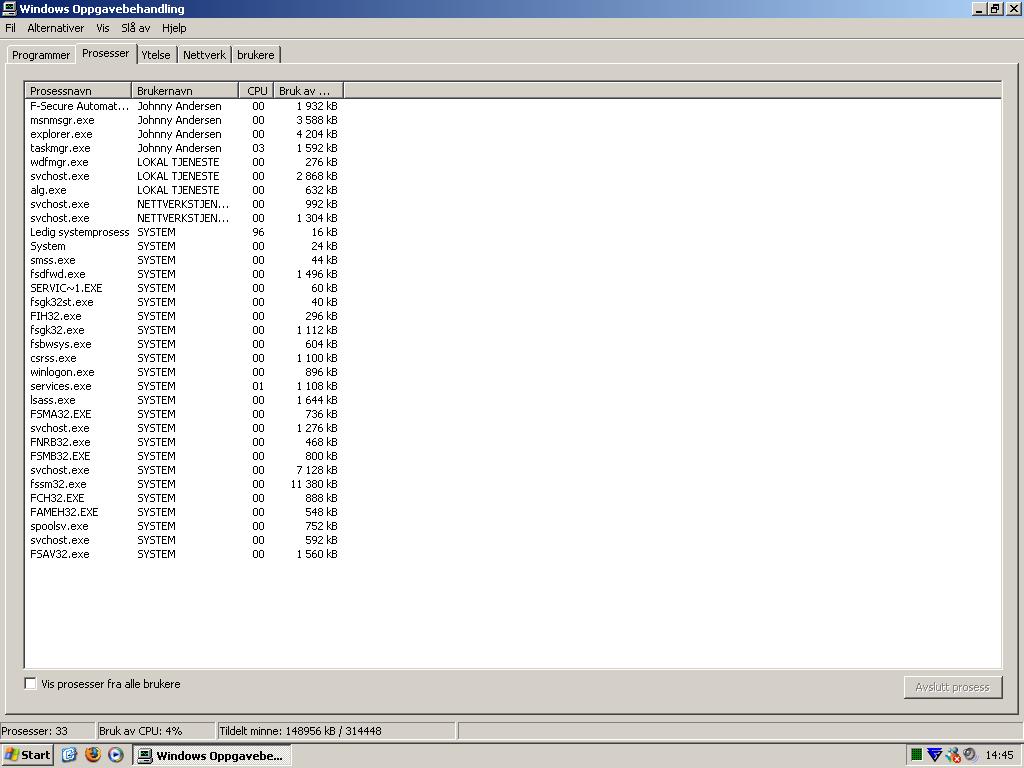1024x768 pixels.
Task: Select the FIH32.exe process
Action: pyautogui.click(x=184, y=316)
